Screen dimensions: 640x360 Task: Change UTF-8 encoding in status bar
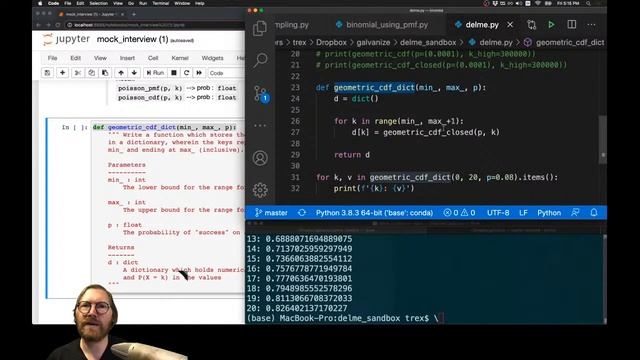tap(498, 213)
